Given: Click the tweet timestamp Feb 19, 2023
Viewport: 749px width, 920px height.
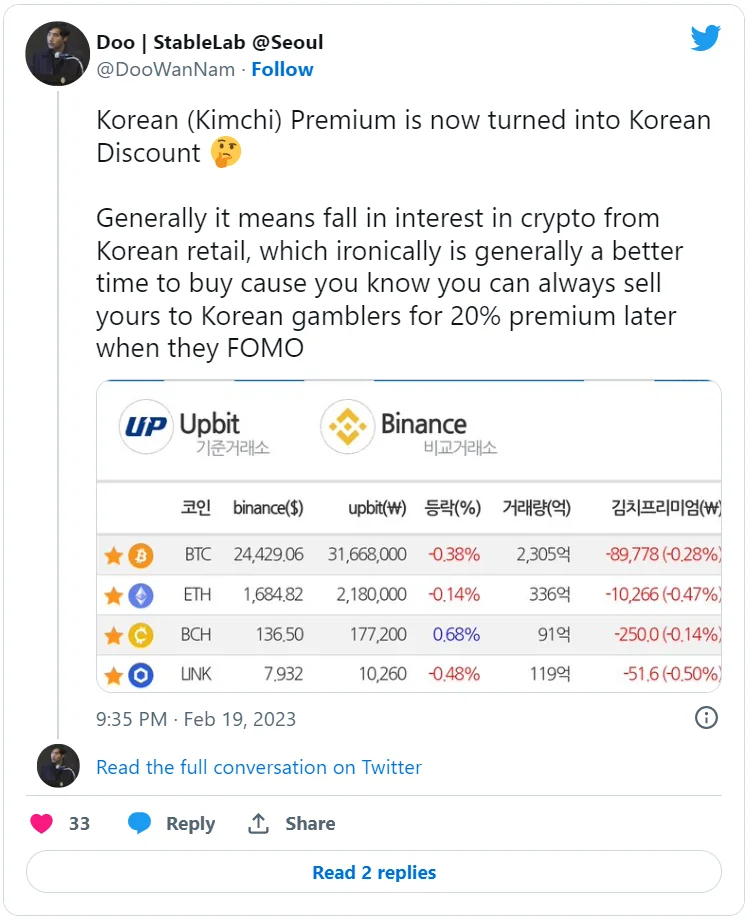Looking at the screenshot, I should point(196,718).
